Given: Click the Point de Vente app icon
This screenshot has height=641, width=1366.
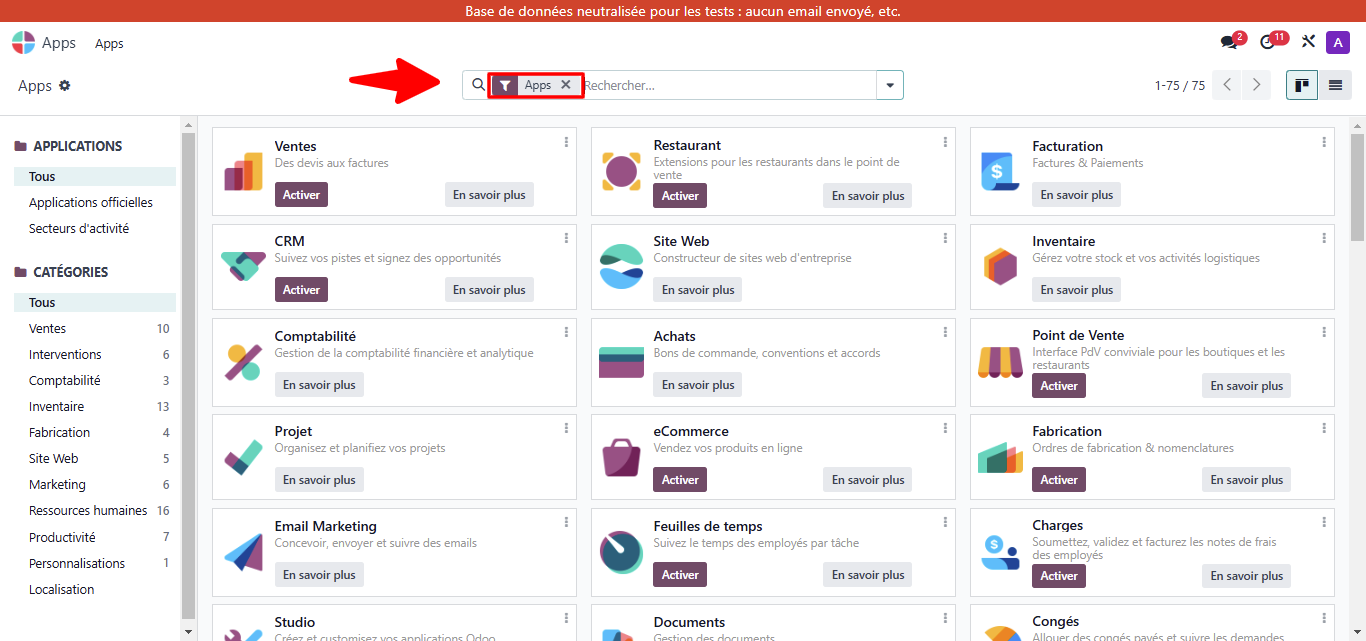Looking at the screenshot, I should [1000, 361].
